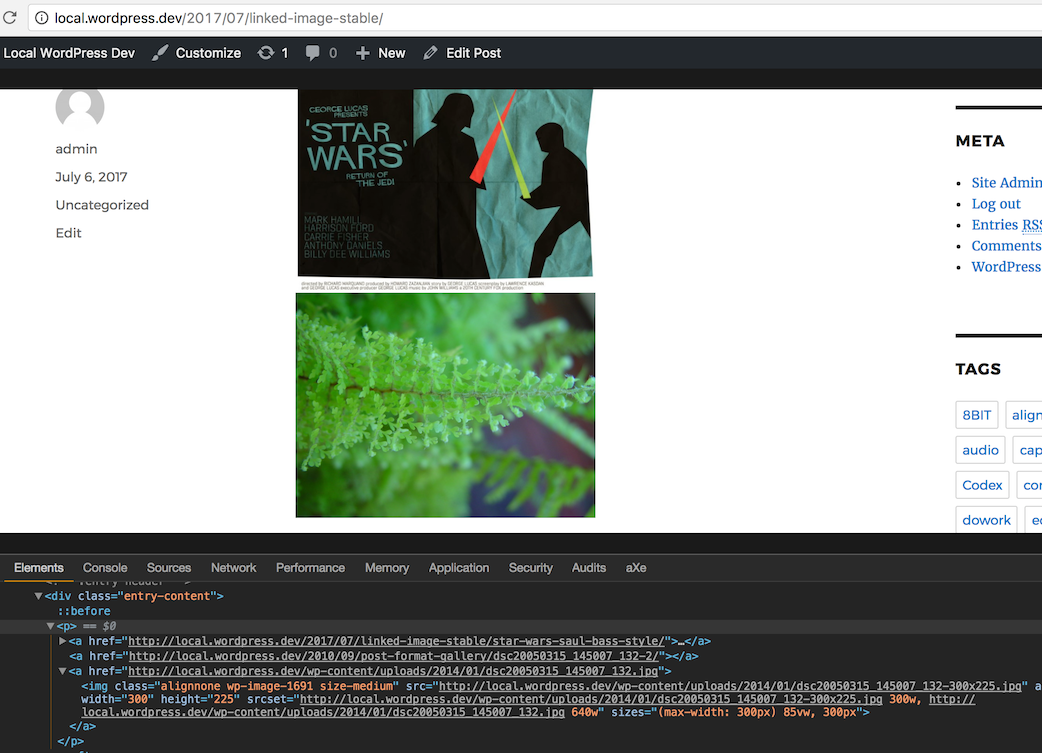Screen dimensions: 1042x753
Task: Open the Uncategorized category link
Action: [102, 205]
